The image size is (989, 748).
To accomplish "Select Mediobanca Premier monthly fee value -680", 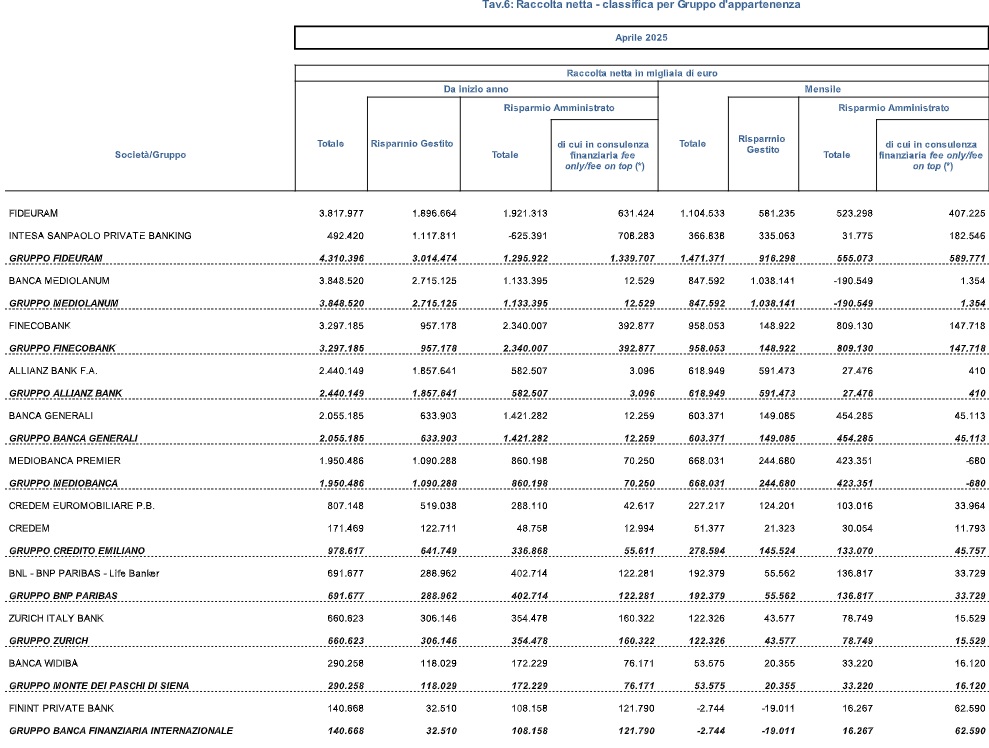I will pos(976,461).
